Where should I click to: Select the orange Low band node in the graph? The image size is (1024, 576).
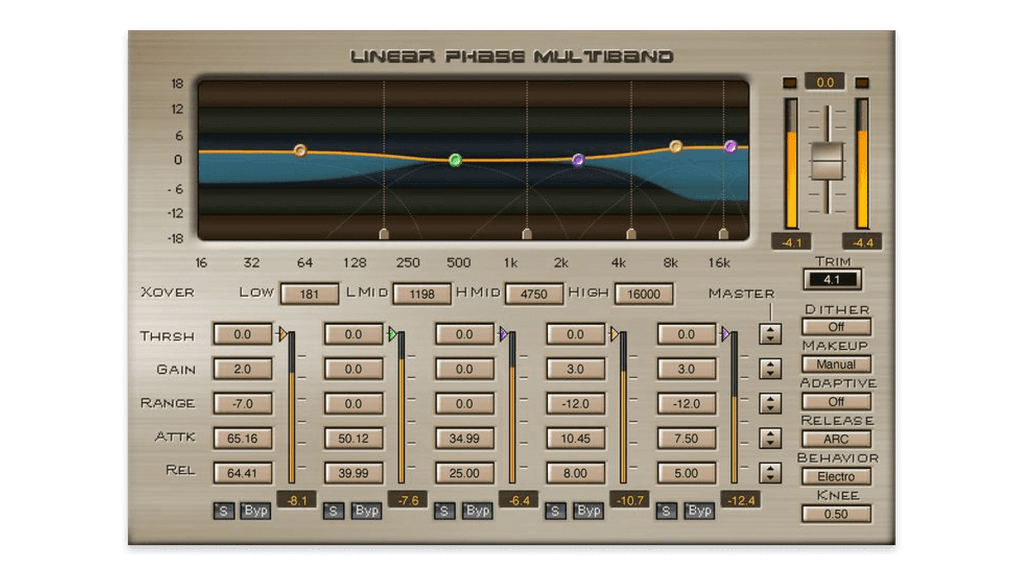click(299, 150)
